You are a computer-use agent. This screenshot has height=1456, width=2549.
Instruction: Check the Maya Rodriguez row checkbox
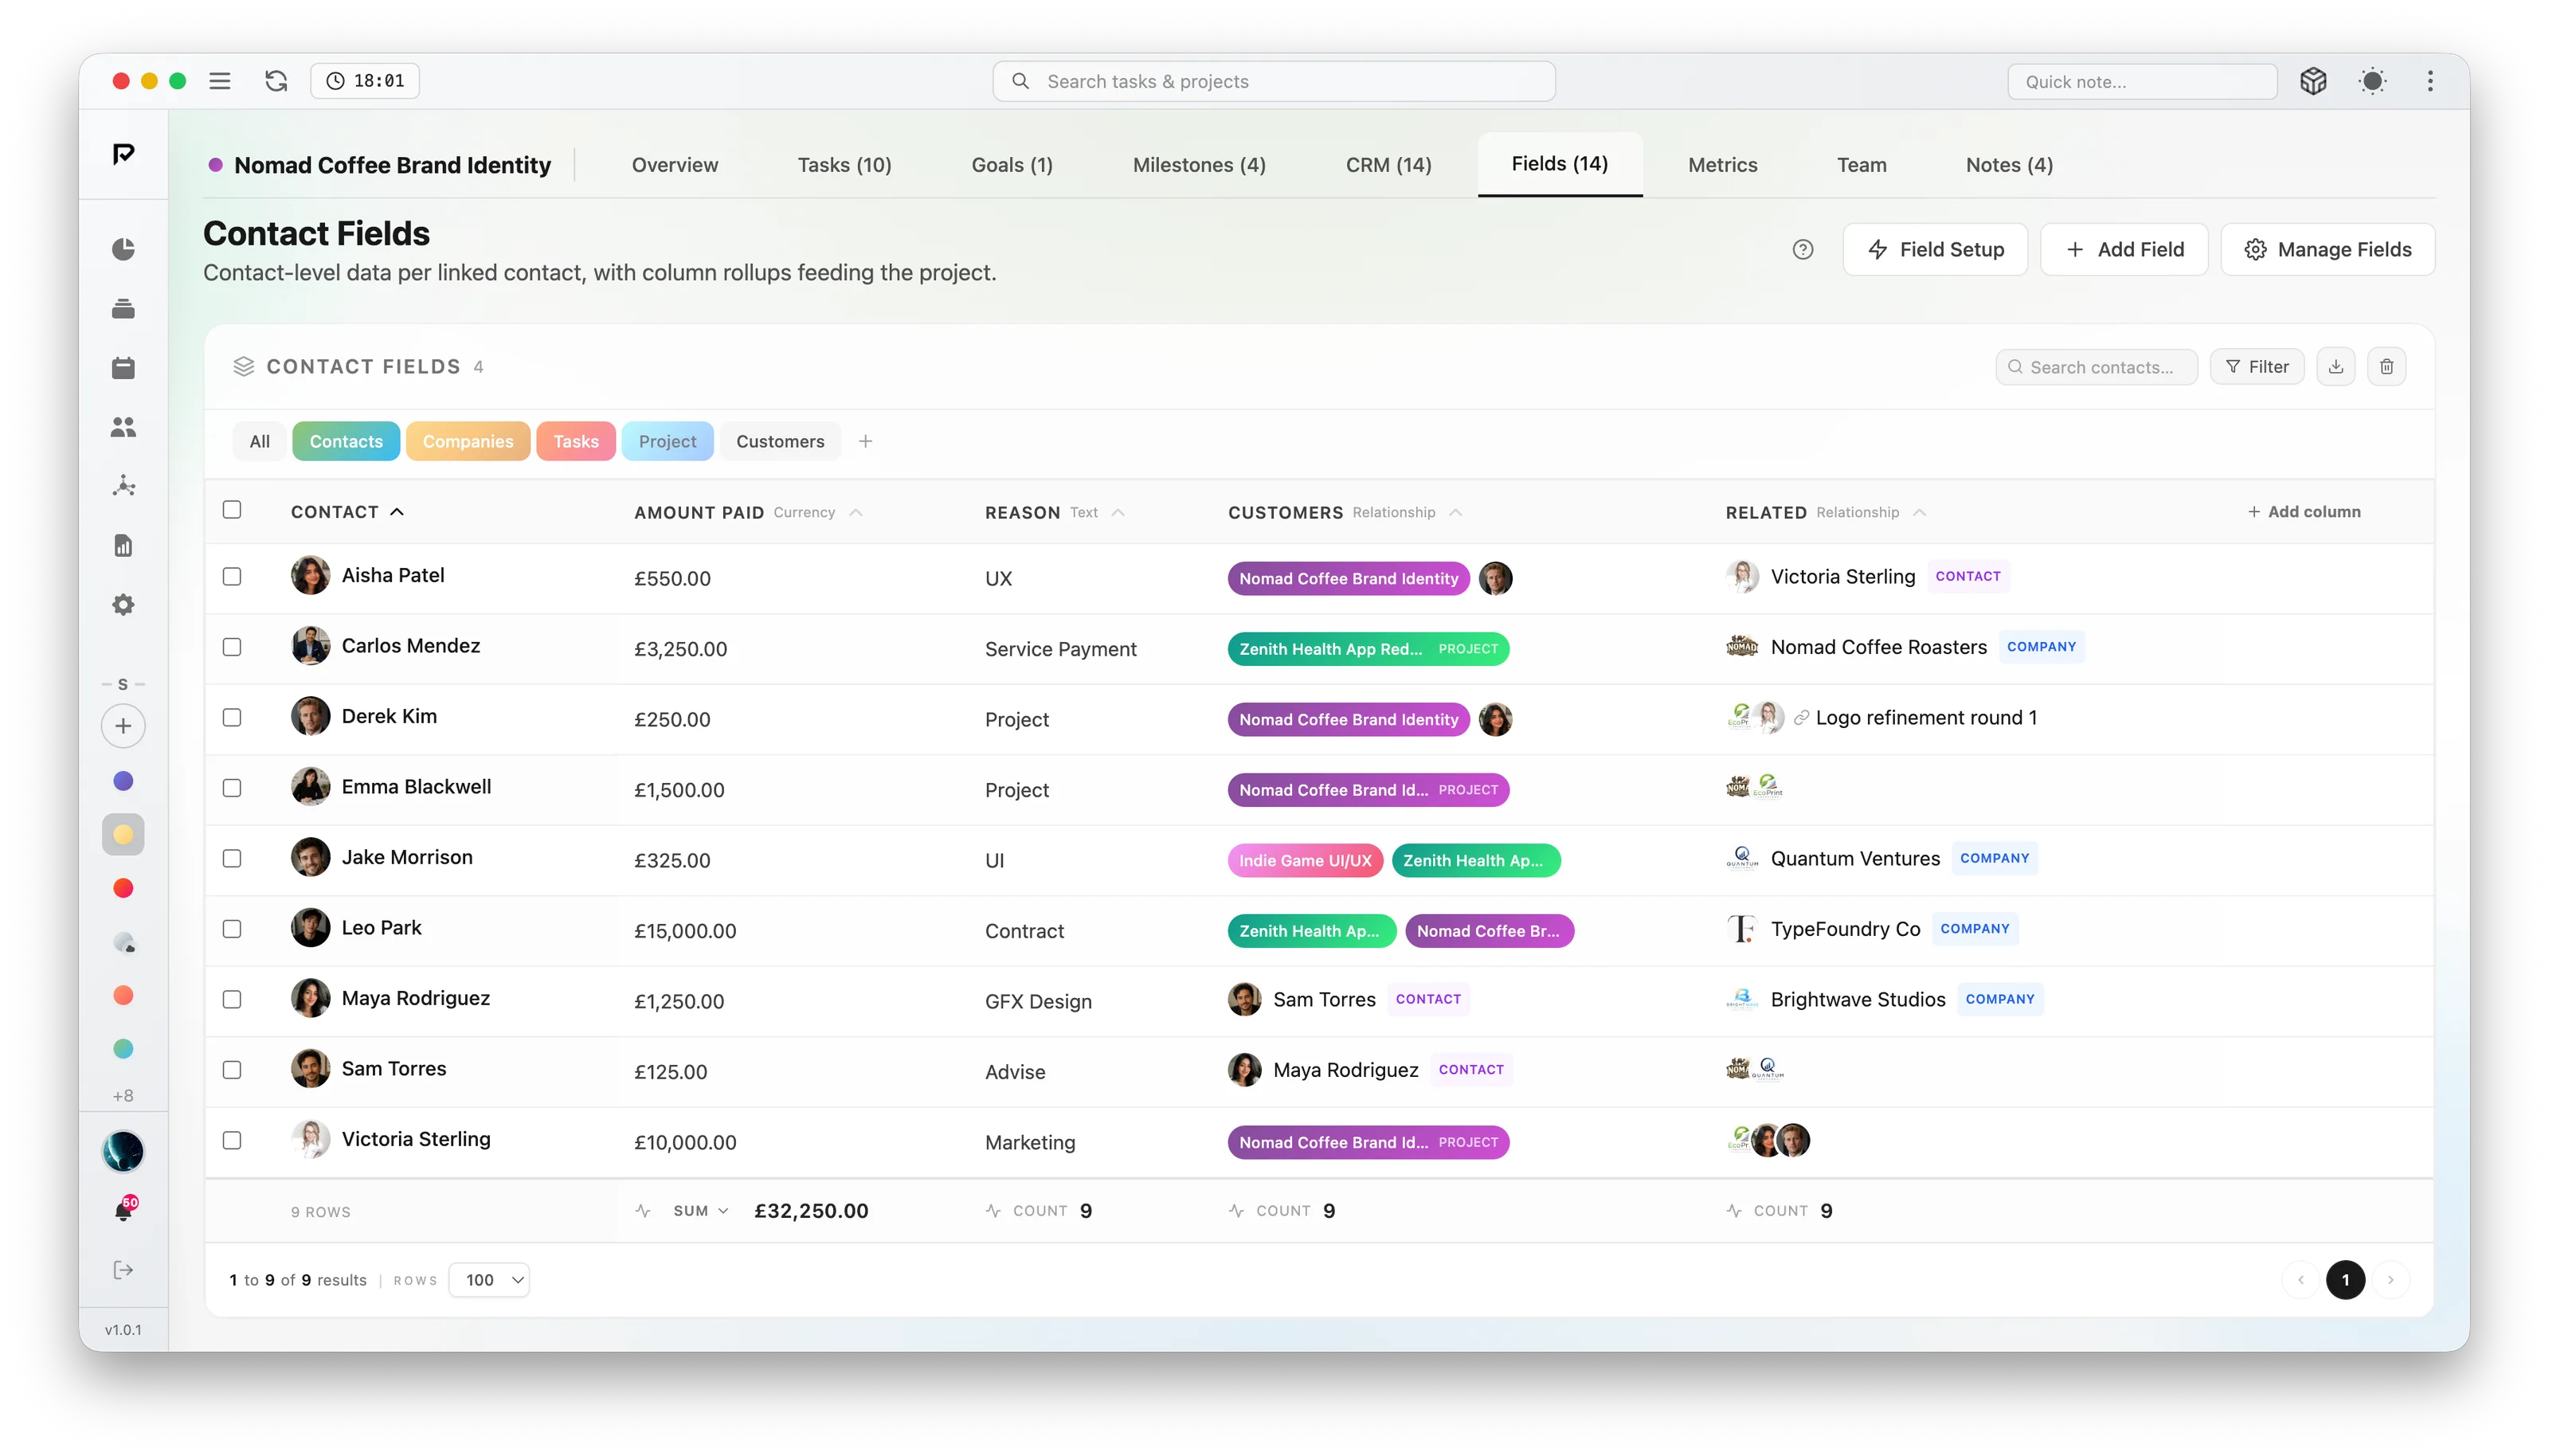pyautogui.click(x=232, y=1000)
